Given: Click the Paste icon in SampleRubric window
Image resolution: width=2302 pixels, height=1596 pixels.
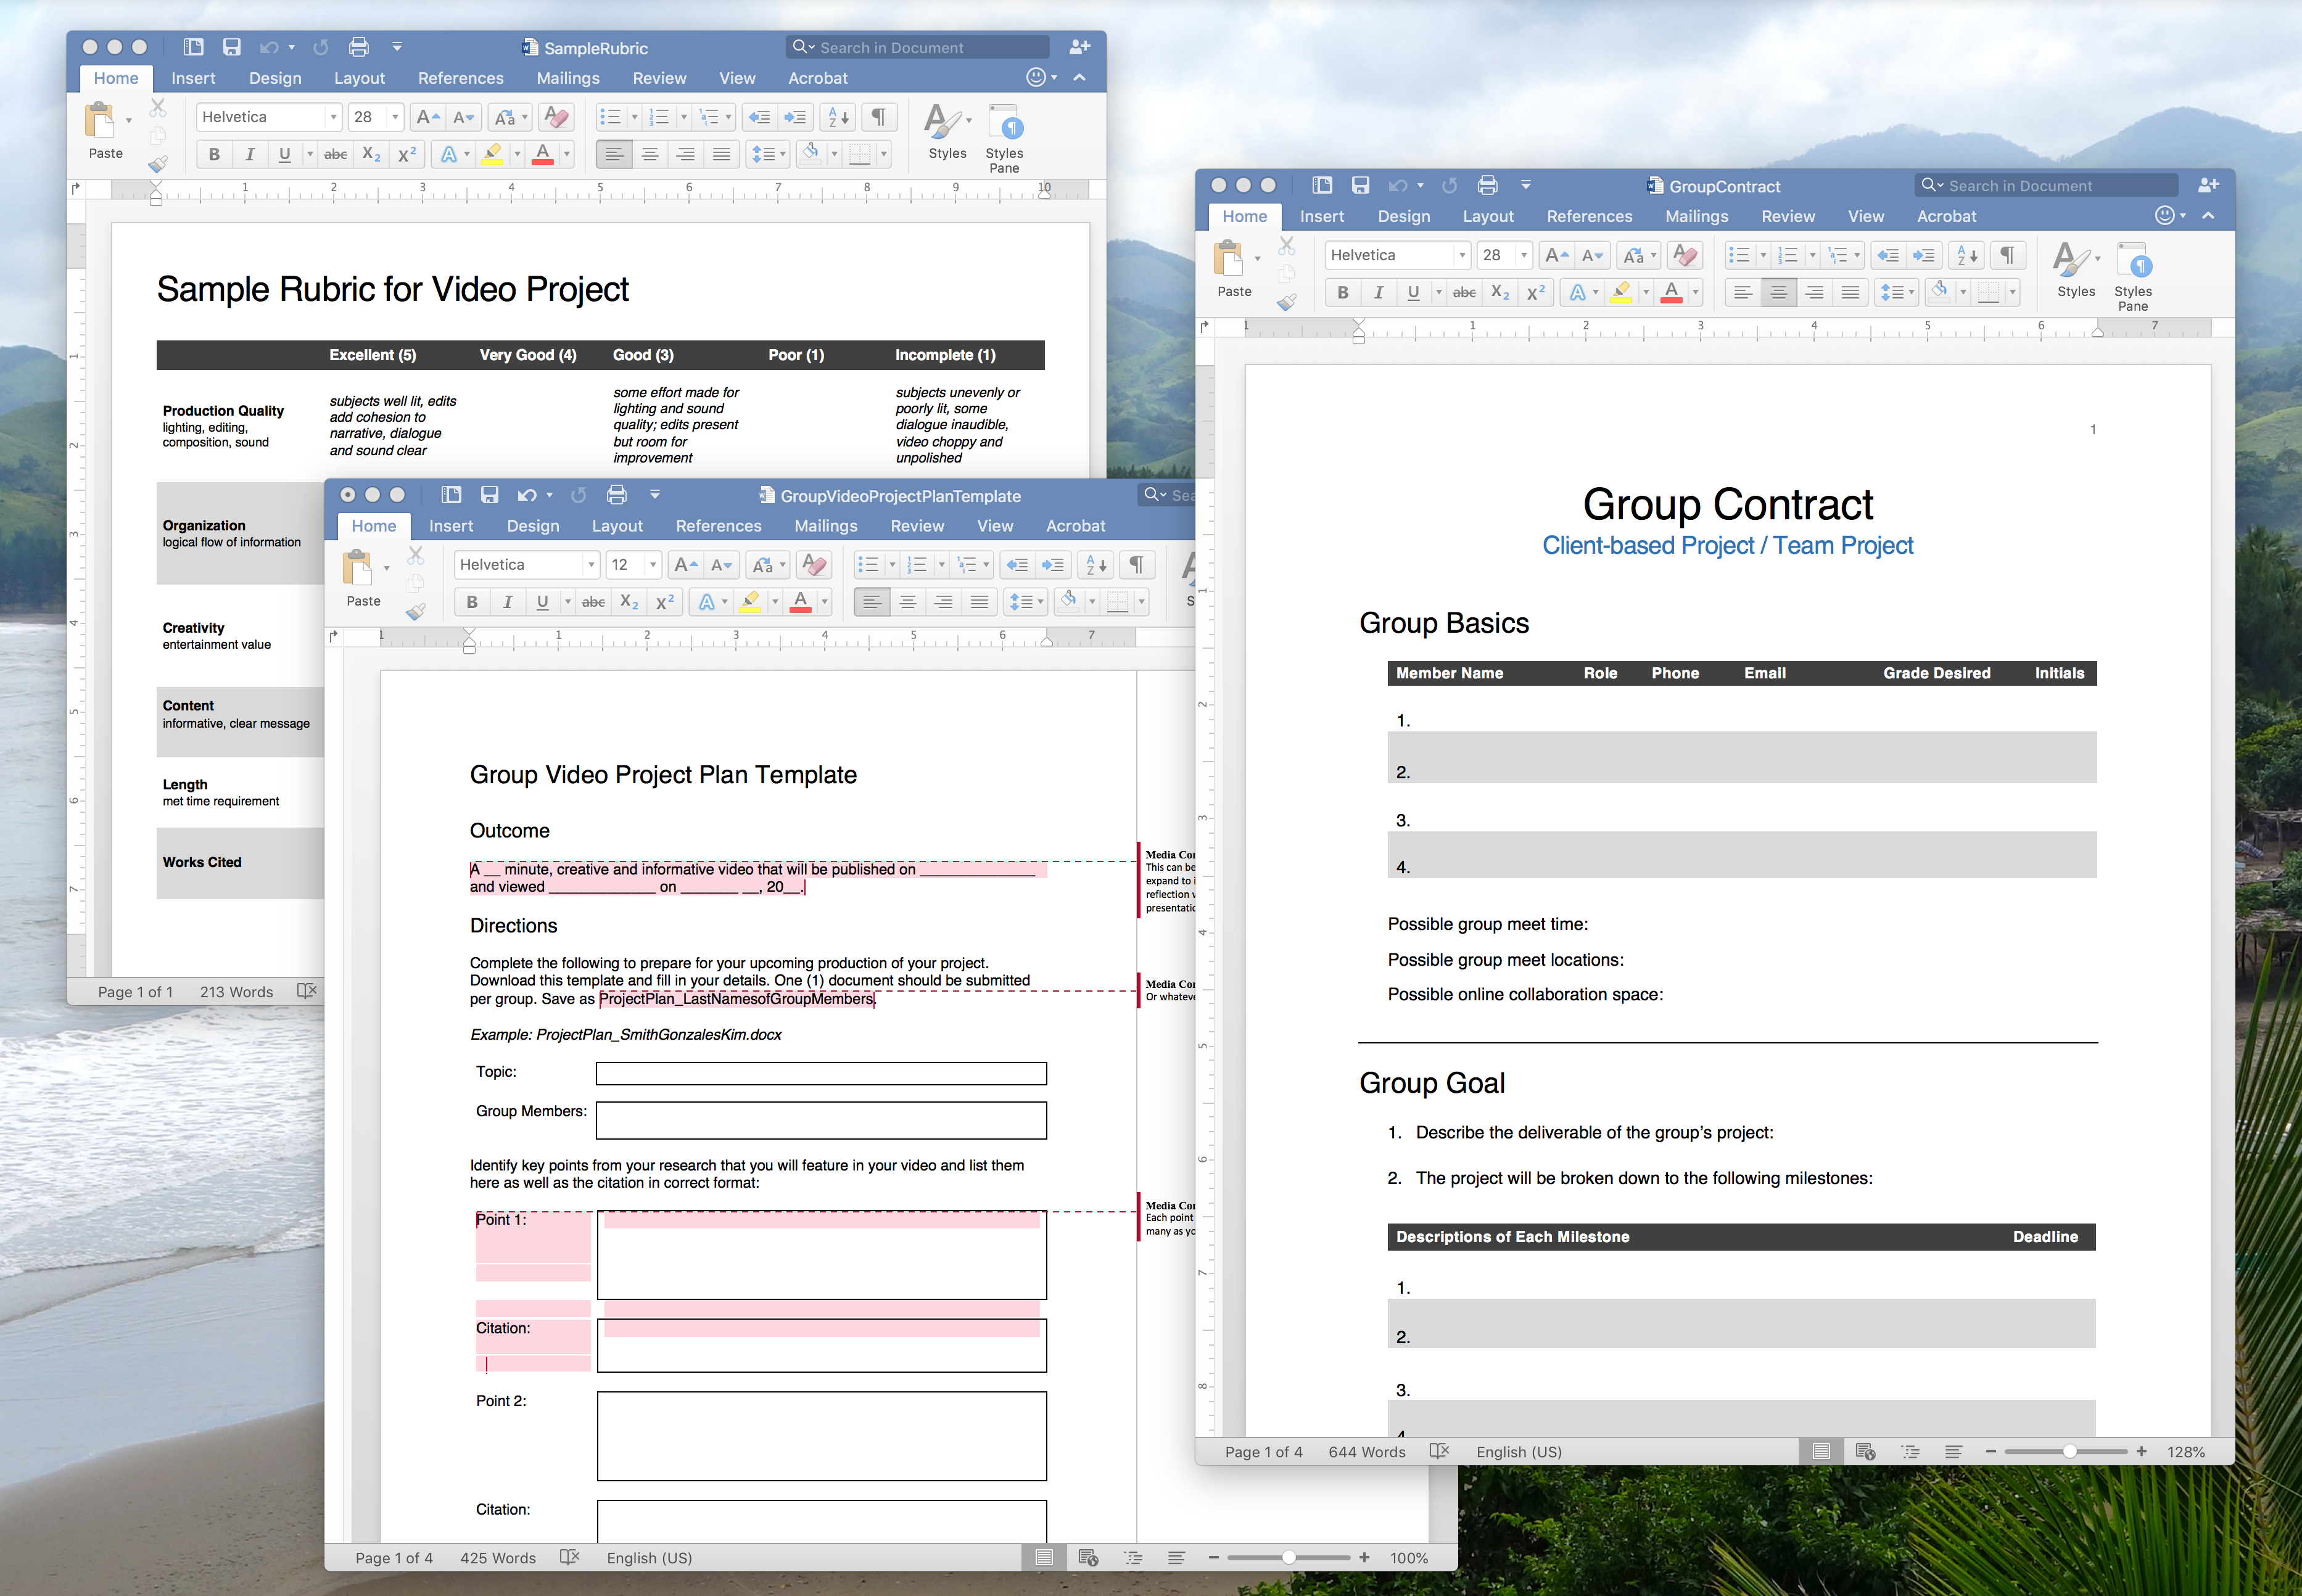Looking at the screenshot, I should [100, 121].
